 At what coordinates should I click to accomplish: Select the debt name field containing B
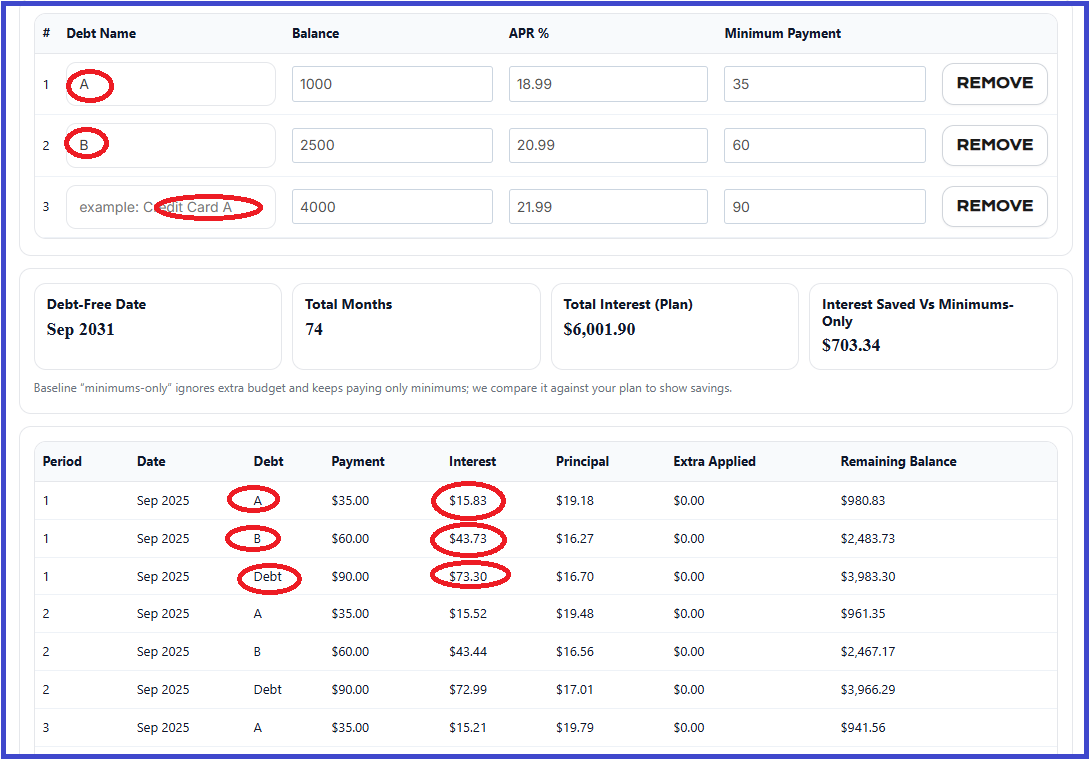(x=170, y=145)
